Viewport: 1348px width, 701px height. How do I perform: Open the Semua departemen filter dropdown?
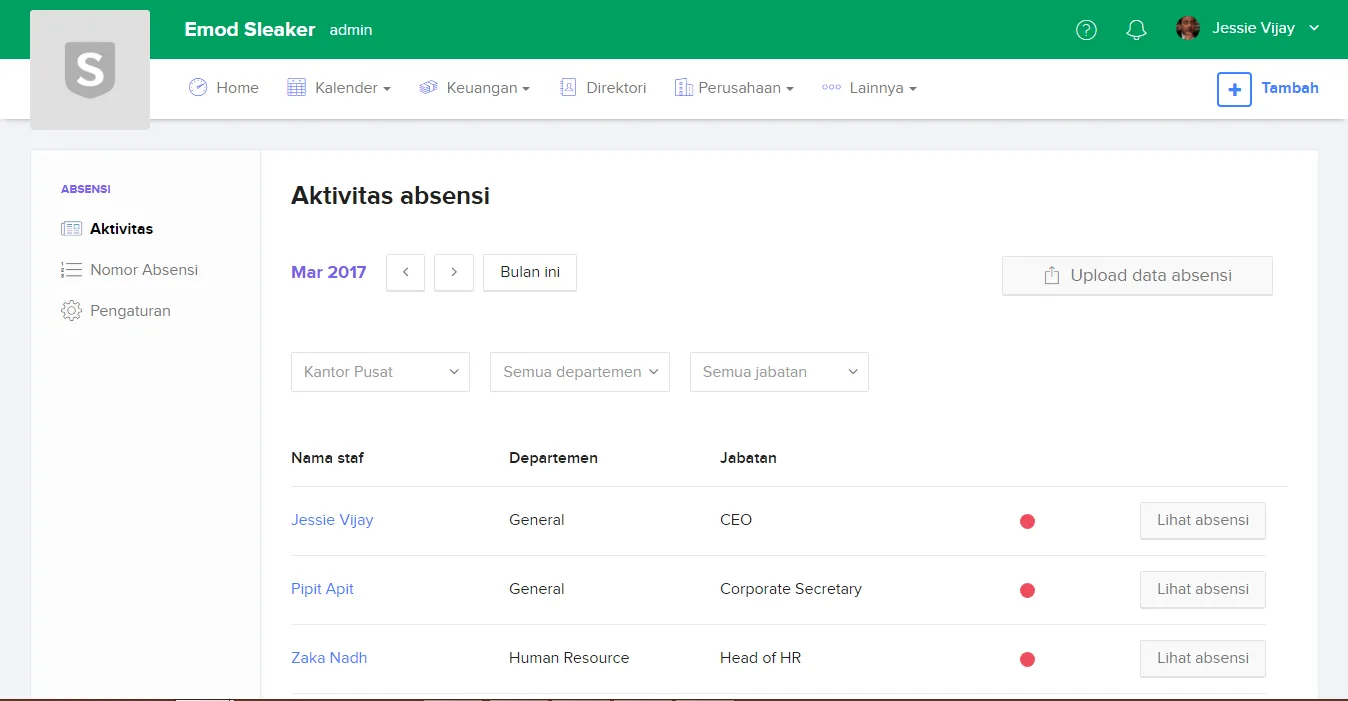[x=579, y=371]
